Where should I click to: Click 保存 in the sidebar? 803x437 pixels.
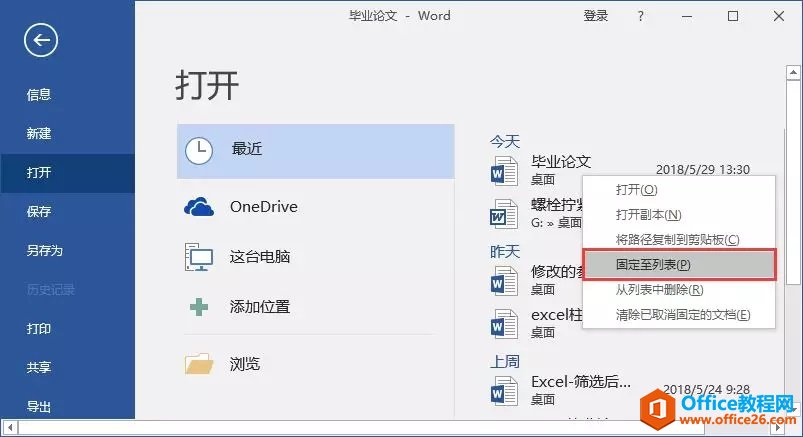pos(39,212)
